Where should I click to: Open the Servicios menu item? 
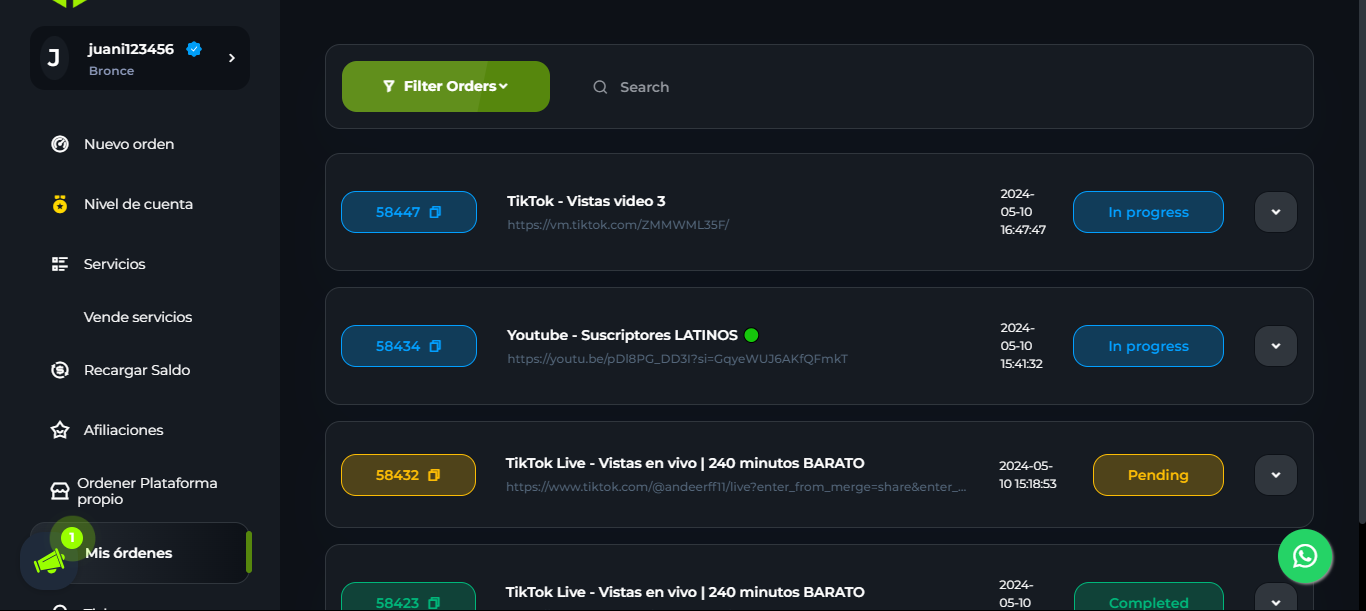114,264
